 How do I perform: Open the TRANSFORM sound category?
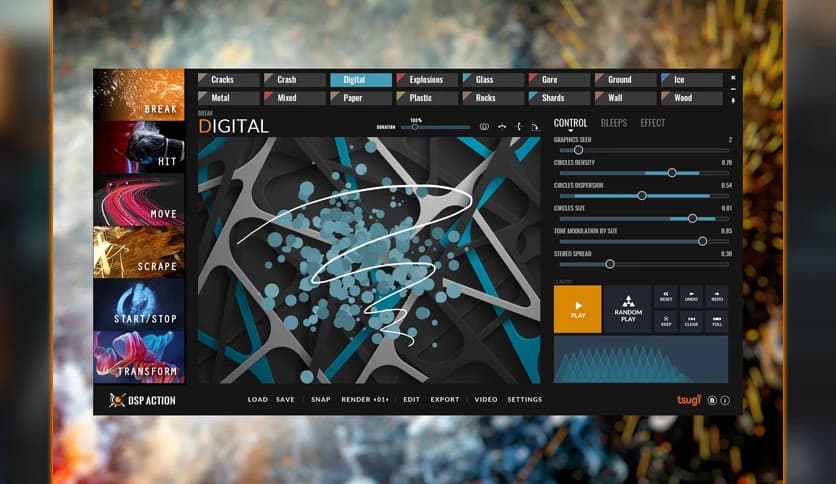coord(139,357)
